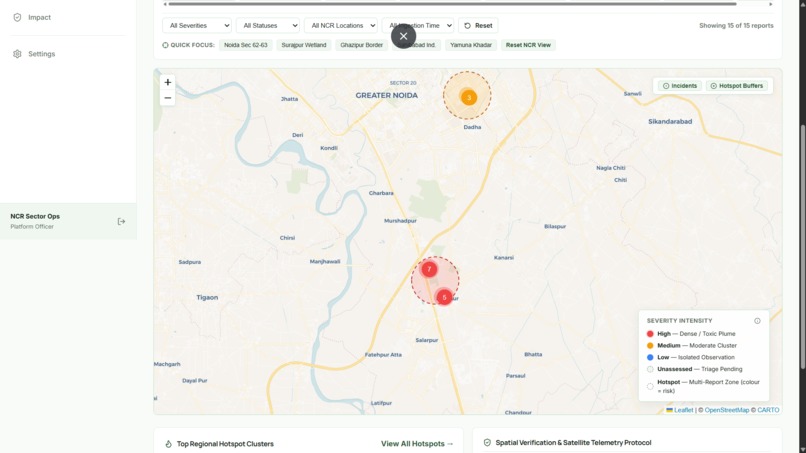
Task: Zoom in on the map
Action: click(168, 82)
